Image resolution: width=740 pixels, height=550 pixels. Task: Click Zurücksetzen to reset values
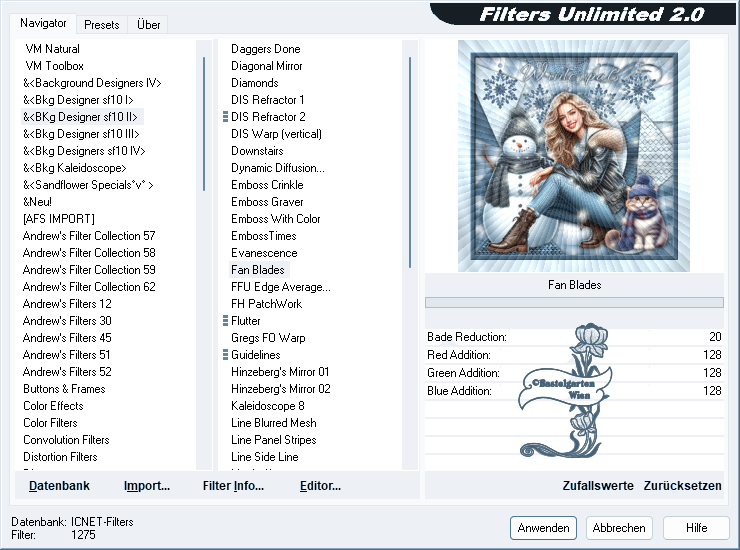[x=682, y=486]
